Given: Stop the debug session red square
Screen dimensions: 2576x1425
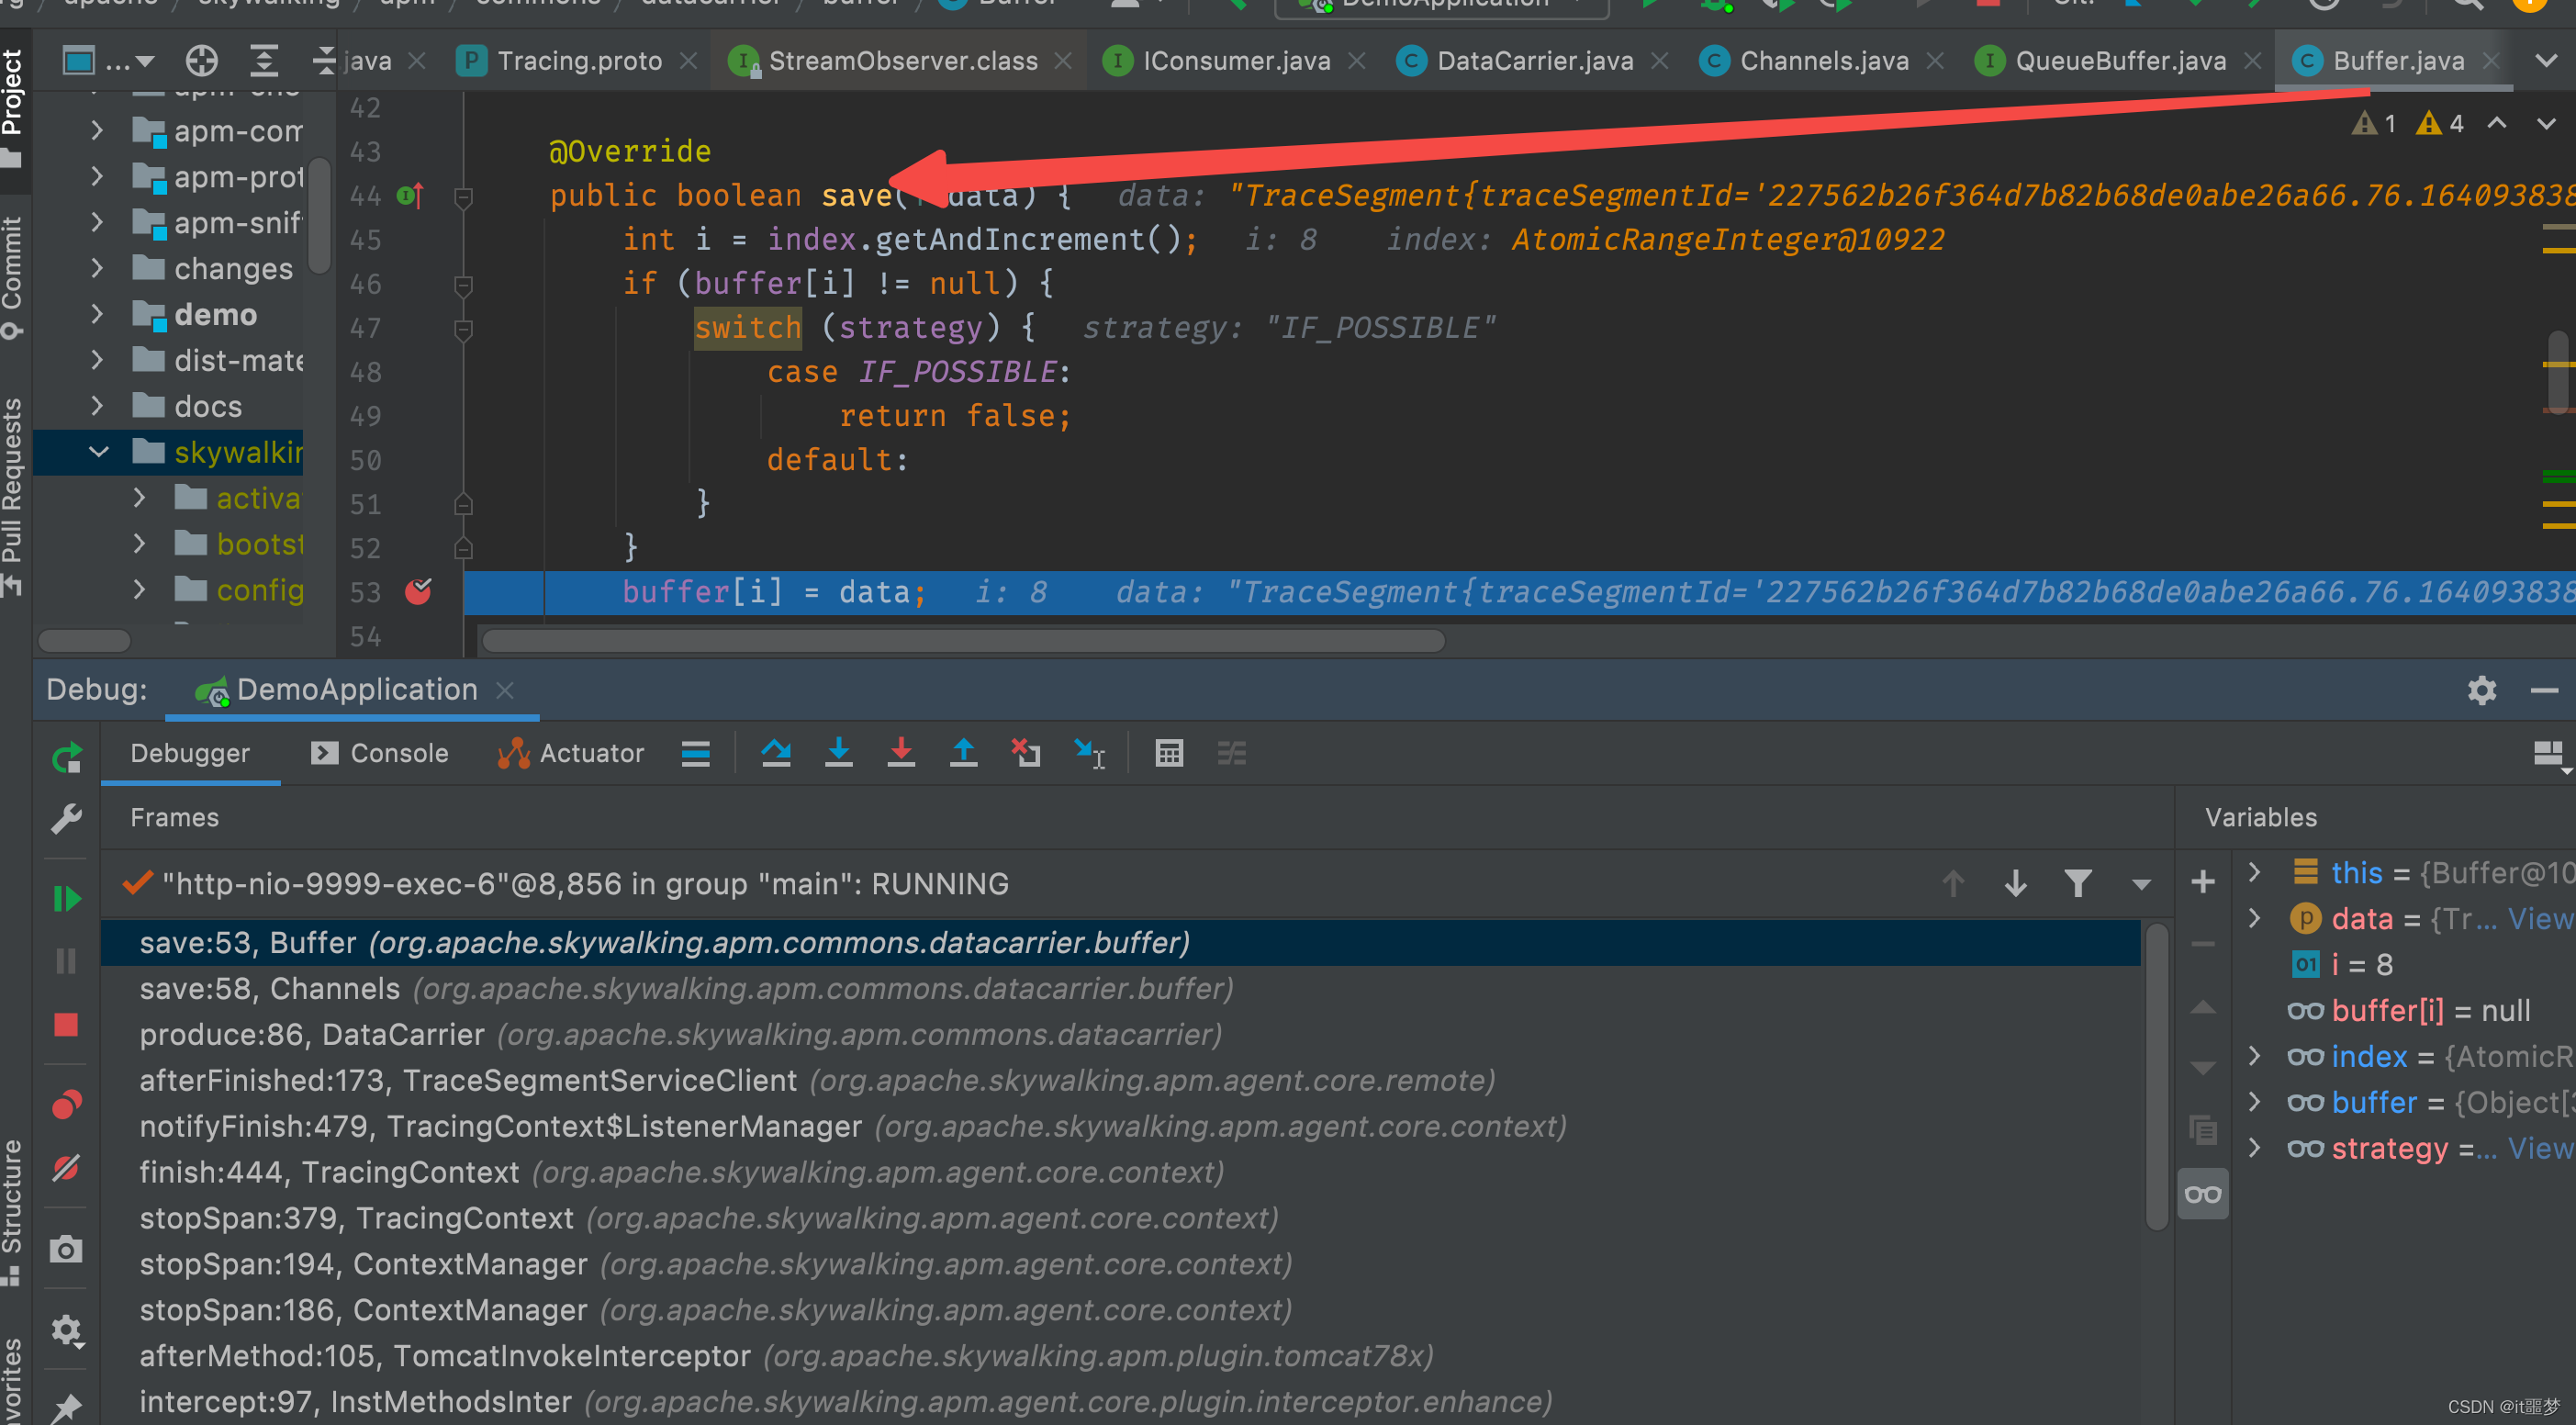Looking at the screenshot, I should tap(67, 1024).
